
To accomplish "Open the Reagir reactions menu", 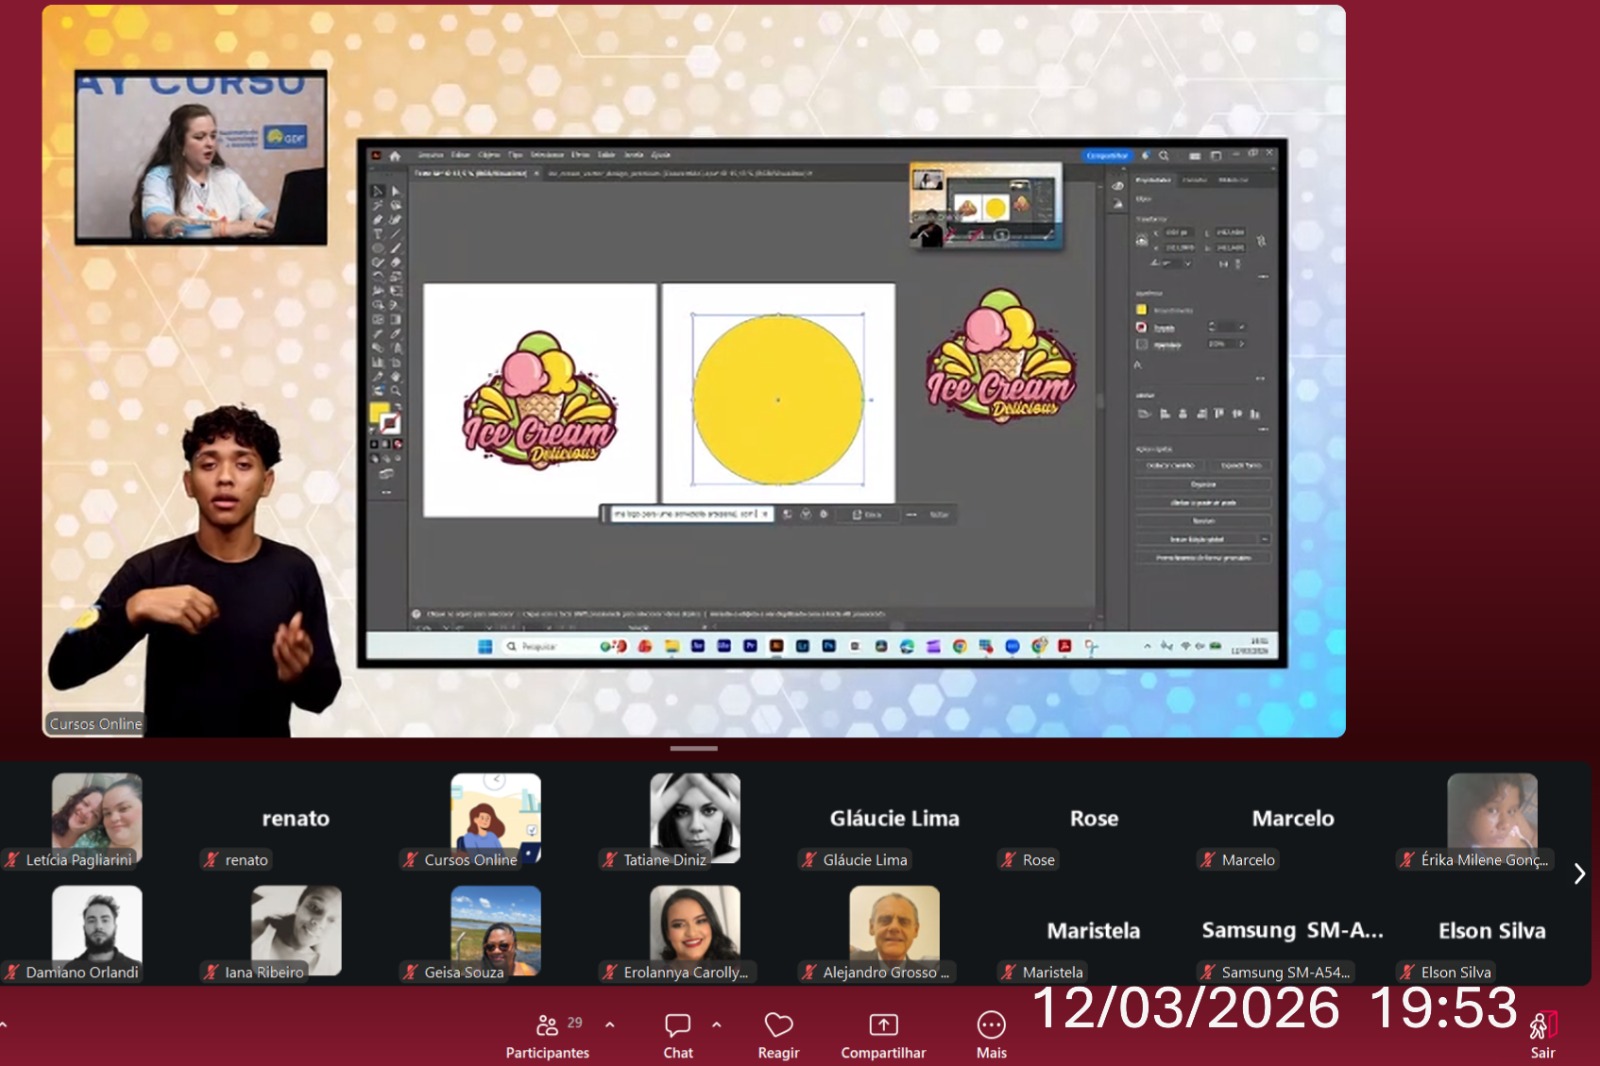I will tap(778, 1035).
